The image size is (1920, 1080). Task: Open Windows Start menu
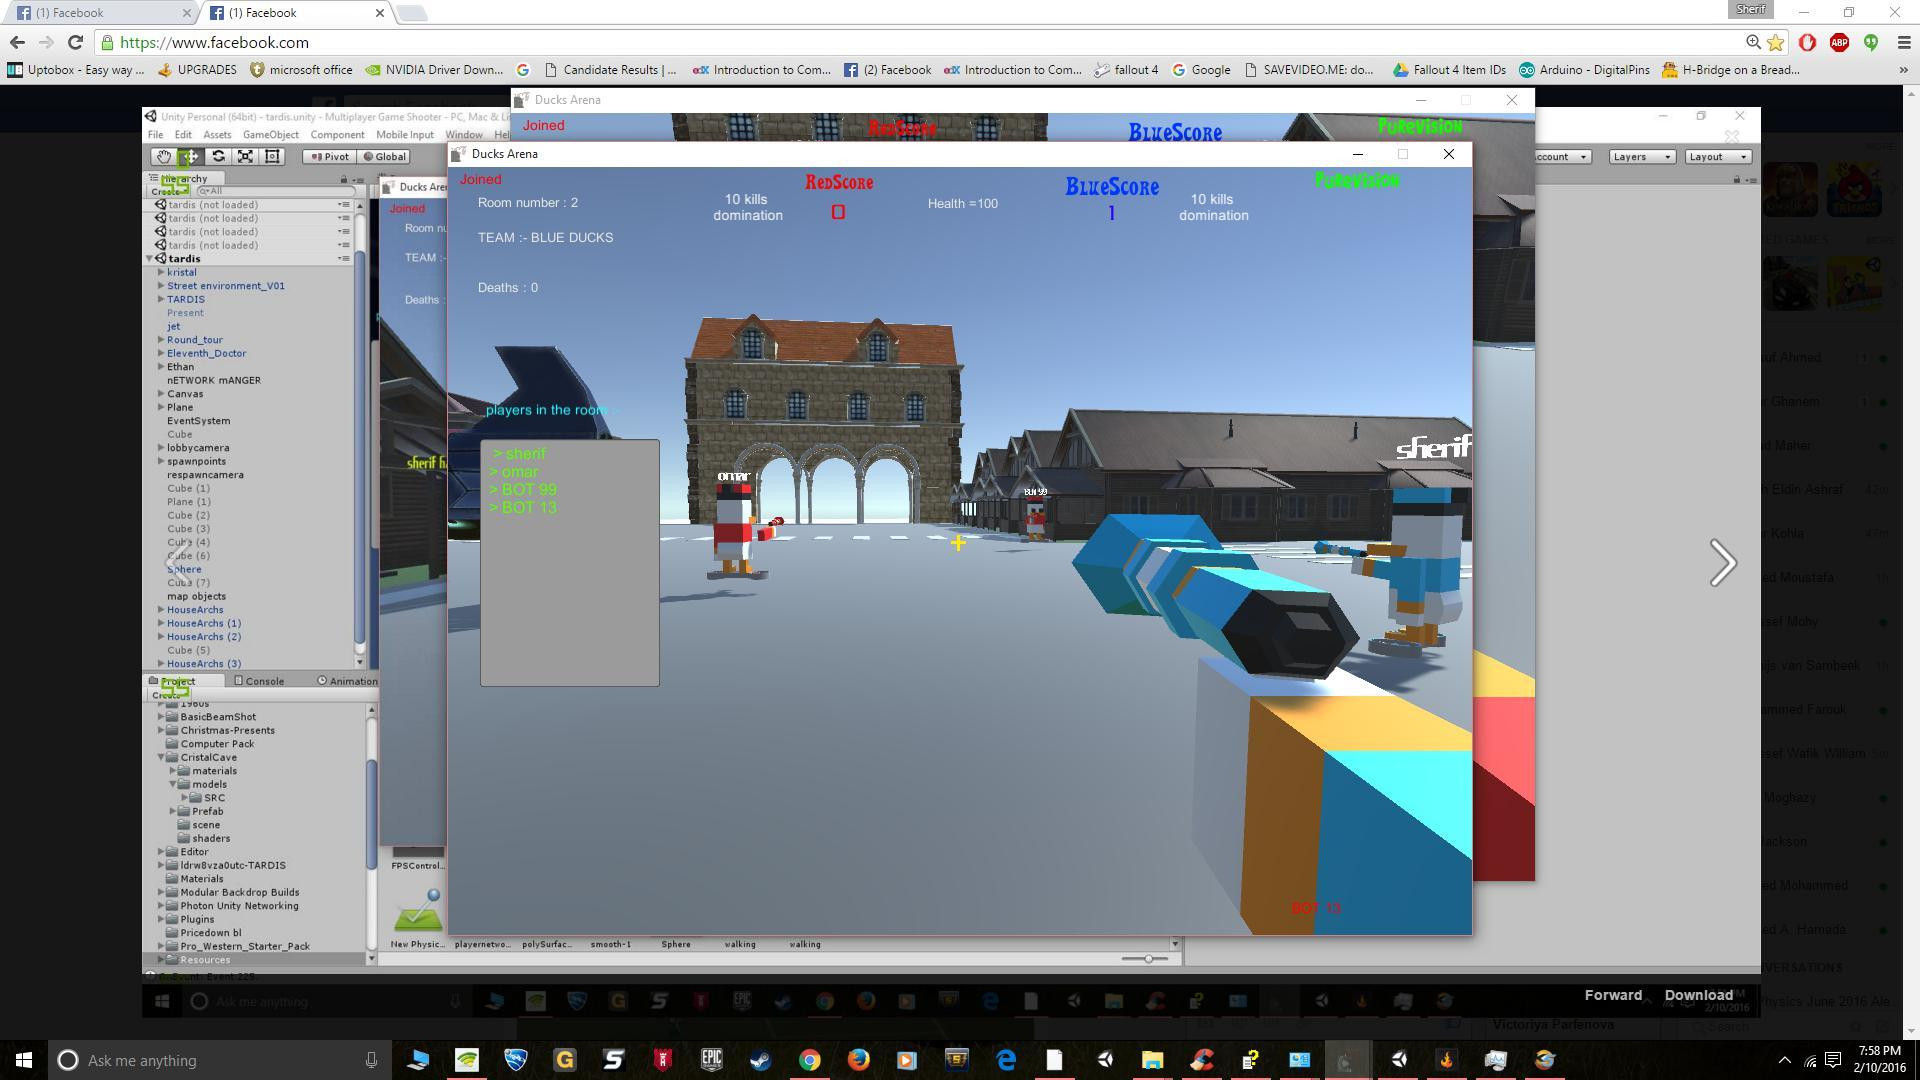point(24,1060)
